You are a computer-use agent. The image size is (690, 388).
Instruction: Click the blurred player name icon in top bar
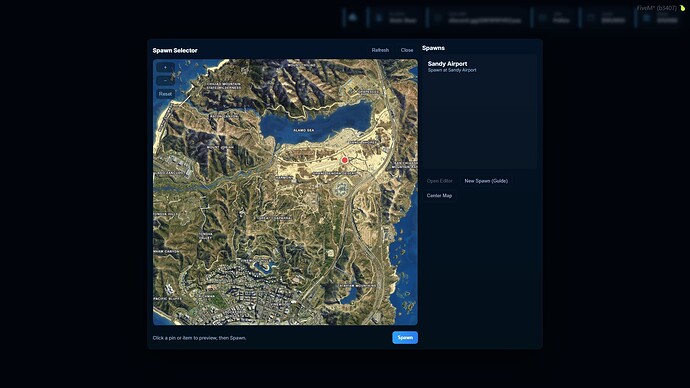tap(379, 18)
